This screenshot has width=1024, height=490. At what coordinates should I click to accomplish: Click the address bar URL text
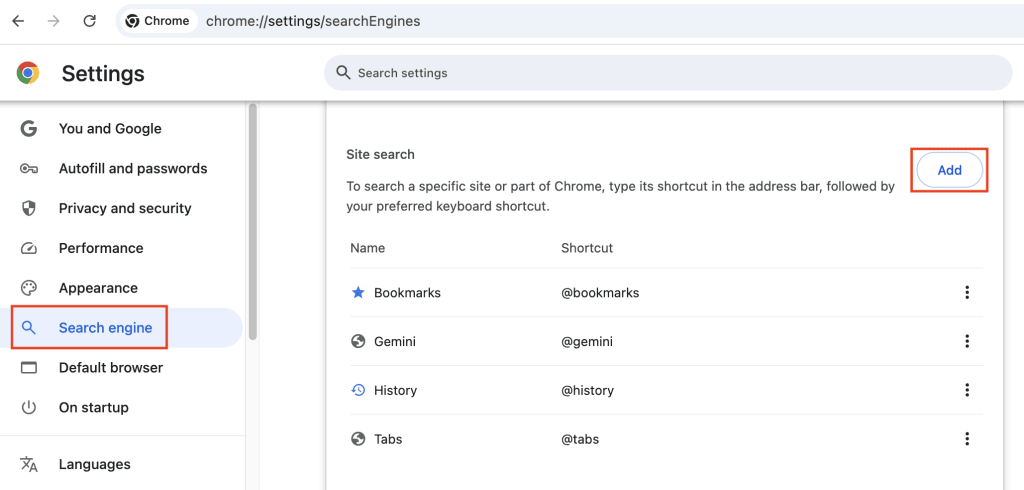(313, 21)
